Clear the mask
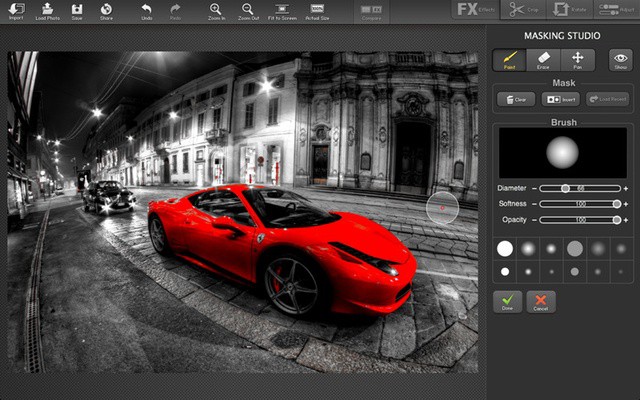 pyautogui.click(x=515, y=99)
